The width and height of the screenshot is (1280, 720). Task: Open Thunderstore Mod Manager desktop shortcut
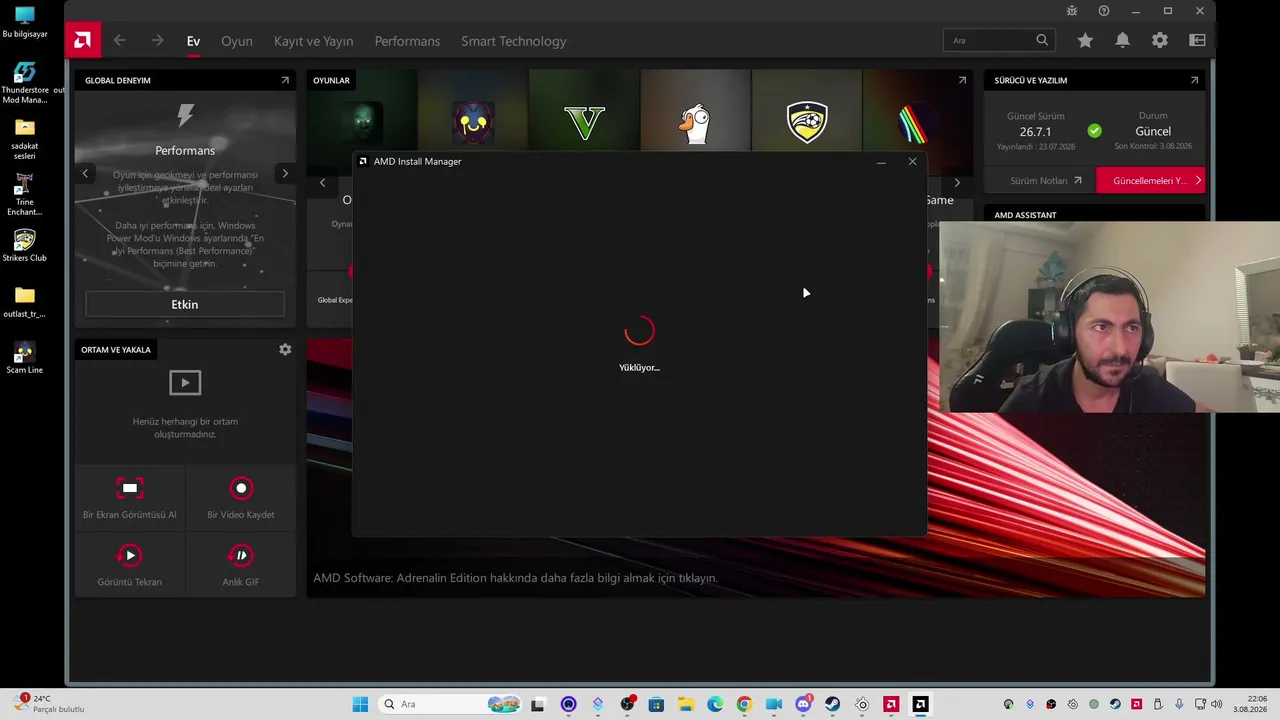25,83
